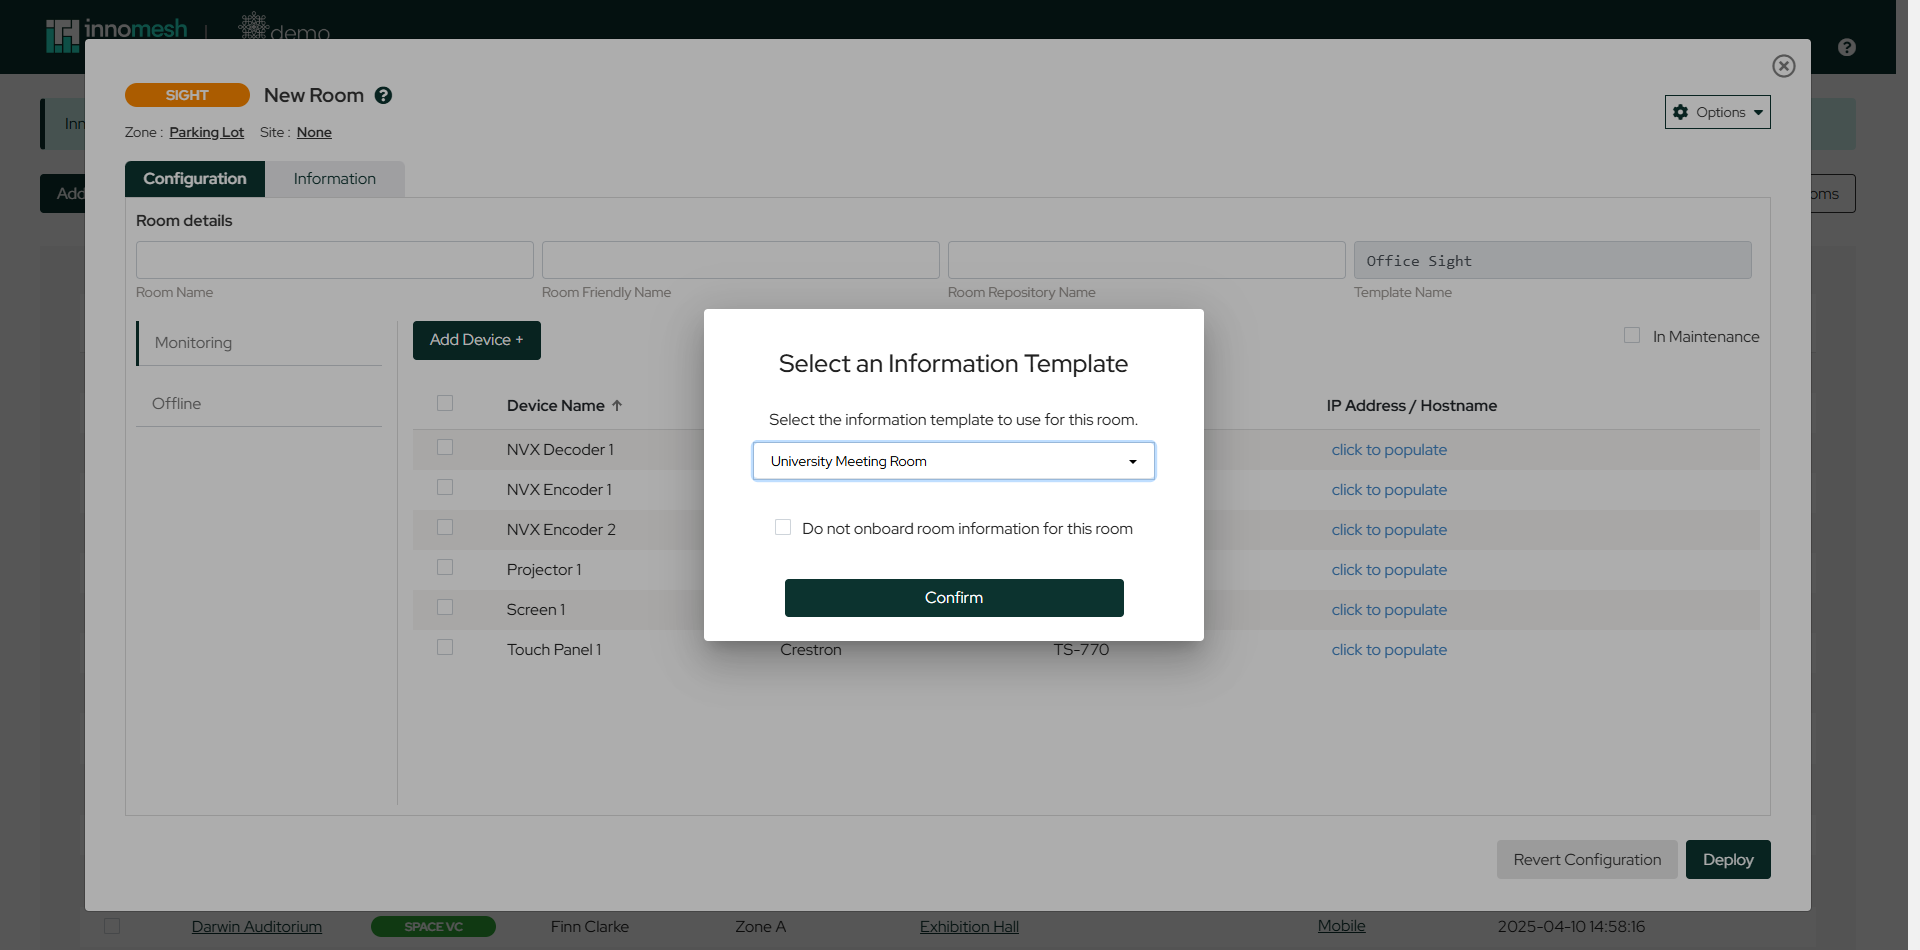Switch to the Configuration tab

(195, 179)
